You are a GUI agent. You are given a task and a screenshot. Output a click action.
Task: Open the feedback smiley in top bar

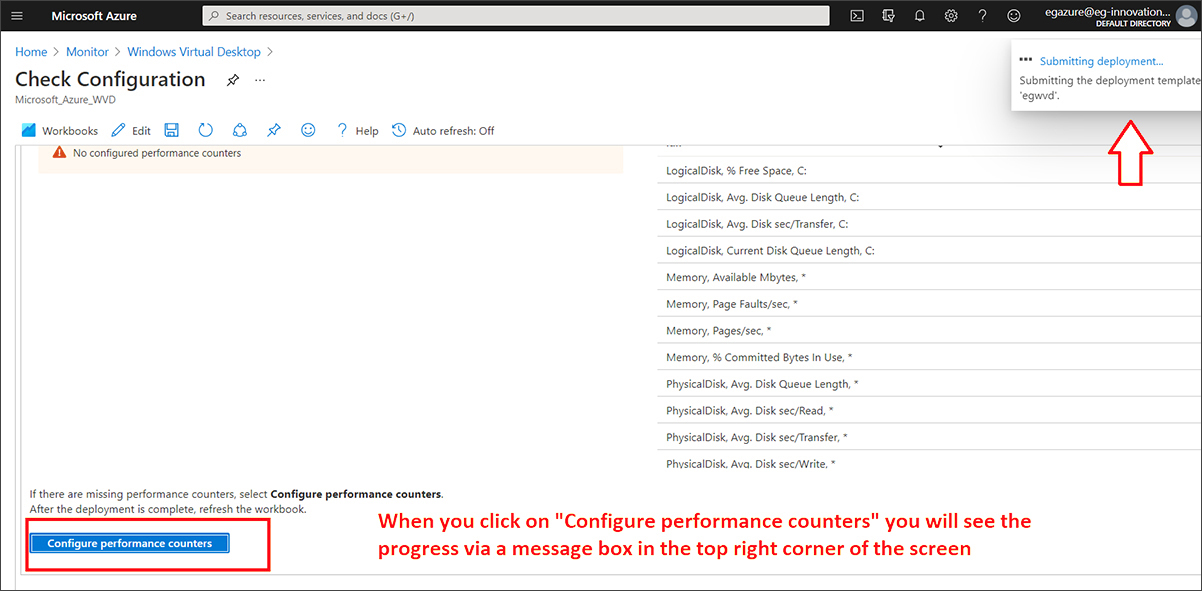tap(1014, 16)
